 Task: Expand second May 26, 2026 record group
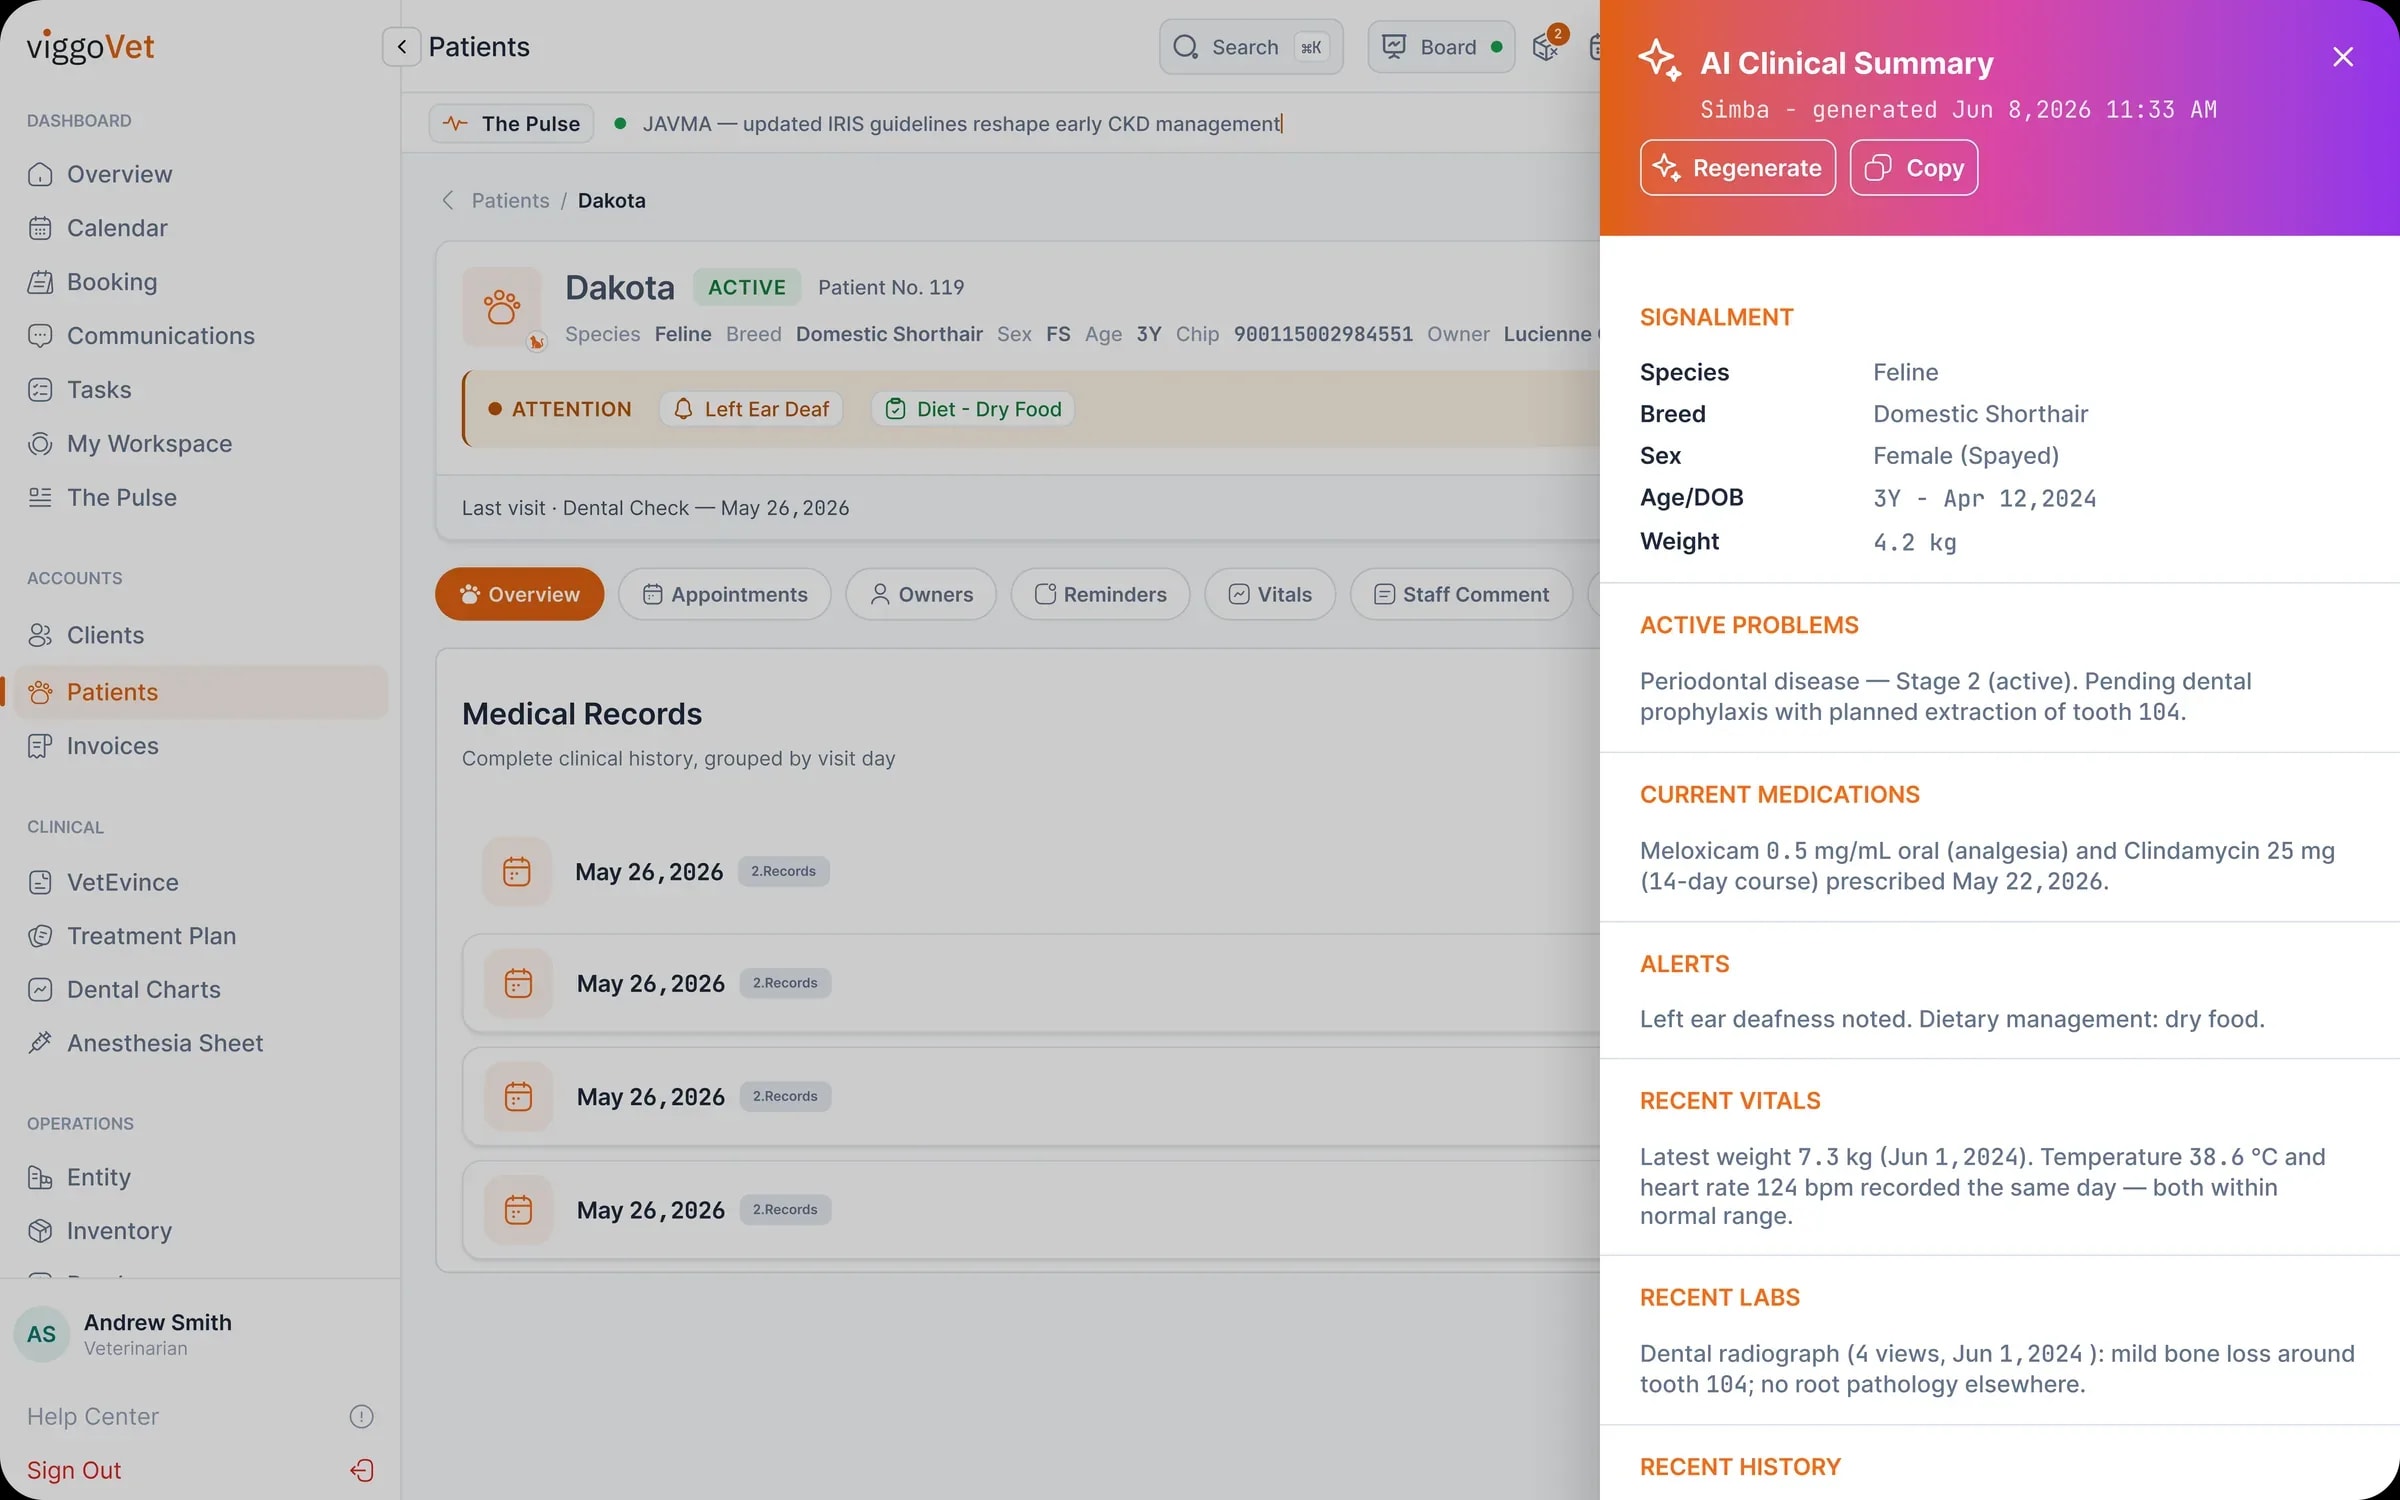point(1030,984)
